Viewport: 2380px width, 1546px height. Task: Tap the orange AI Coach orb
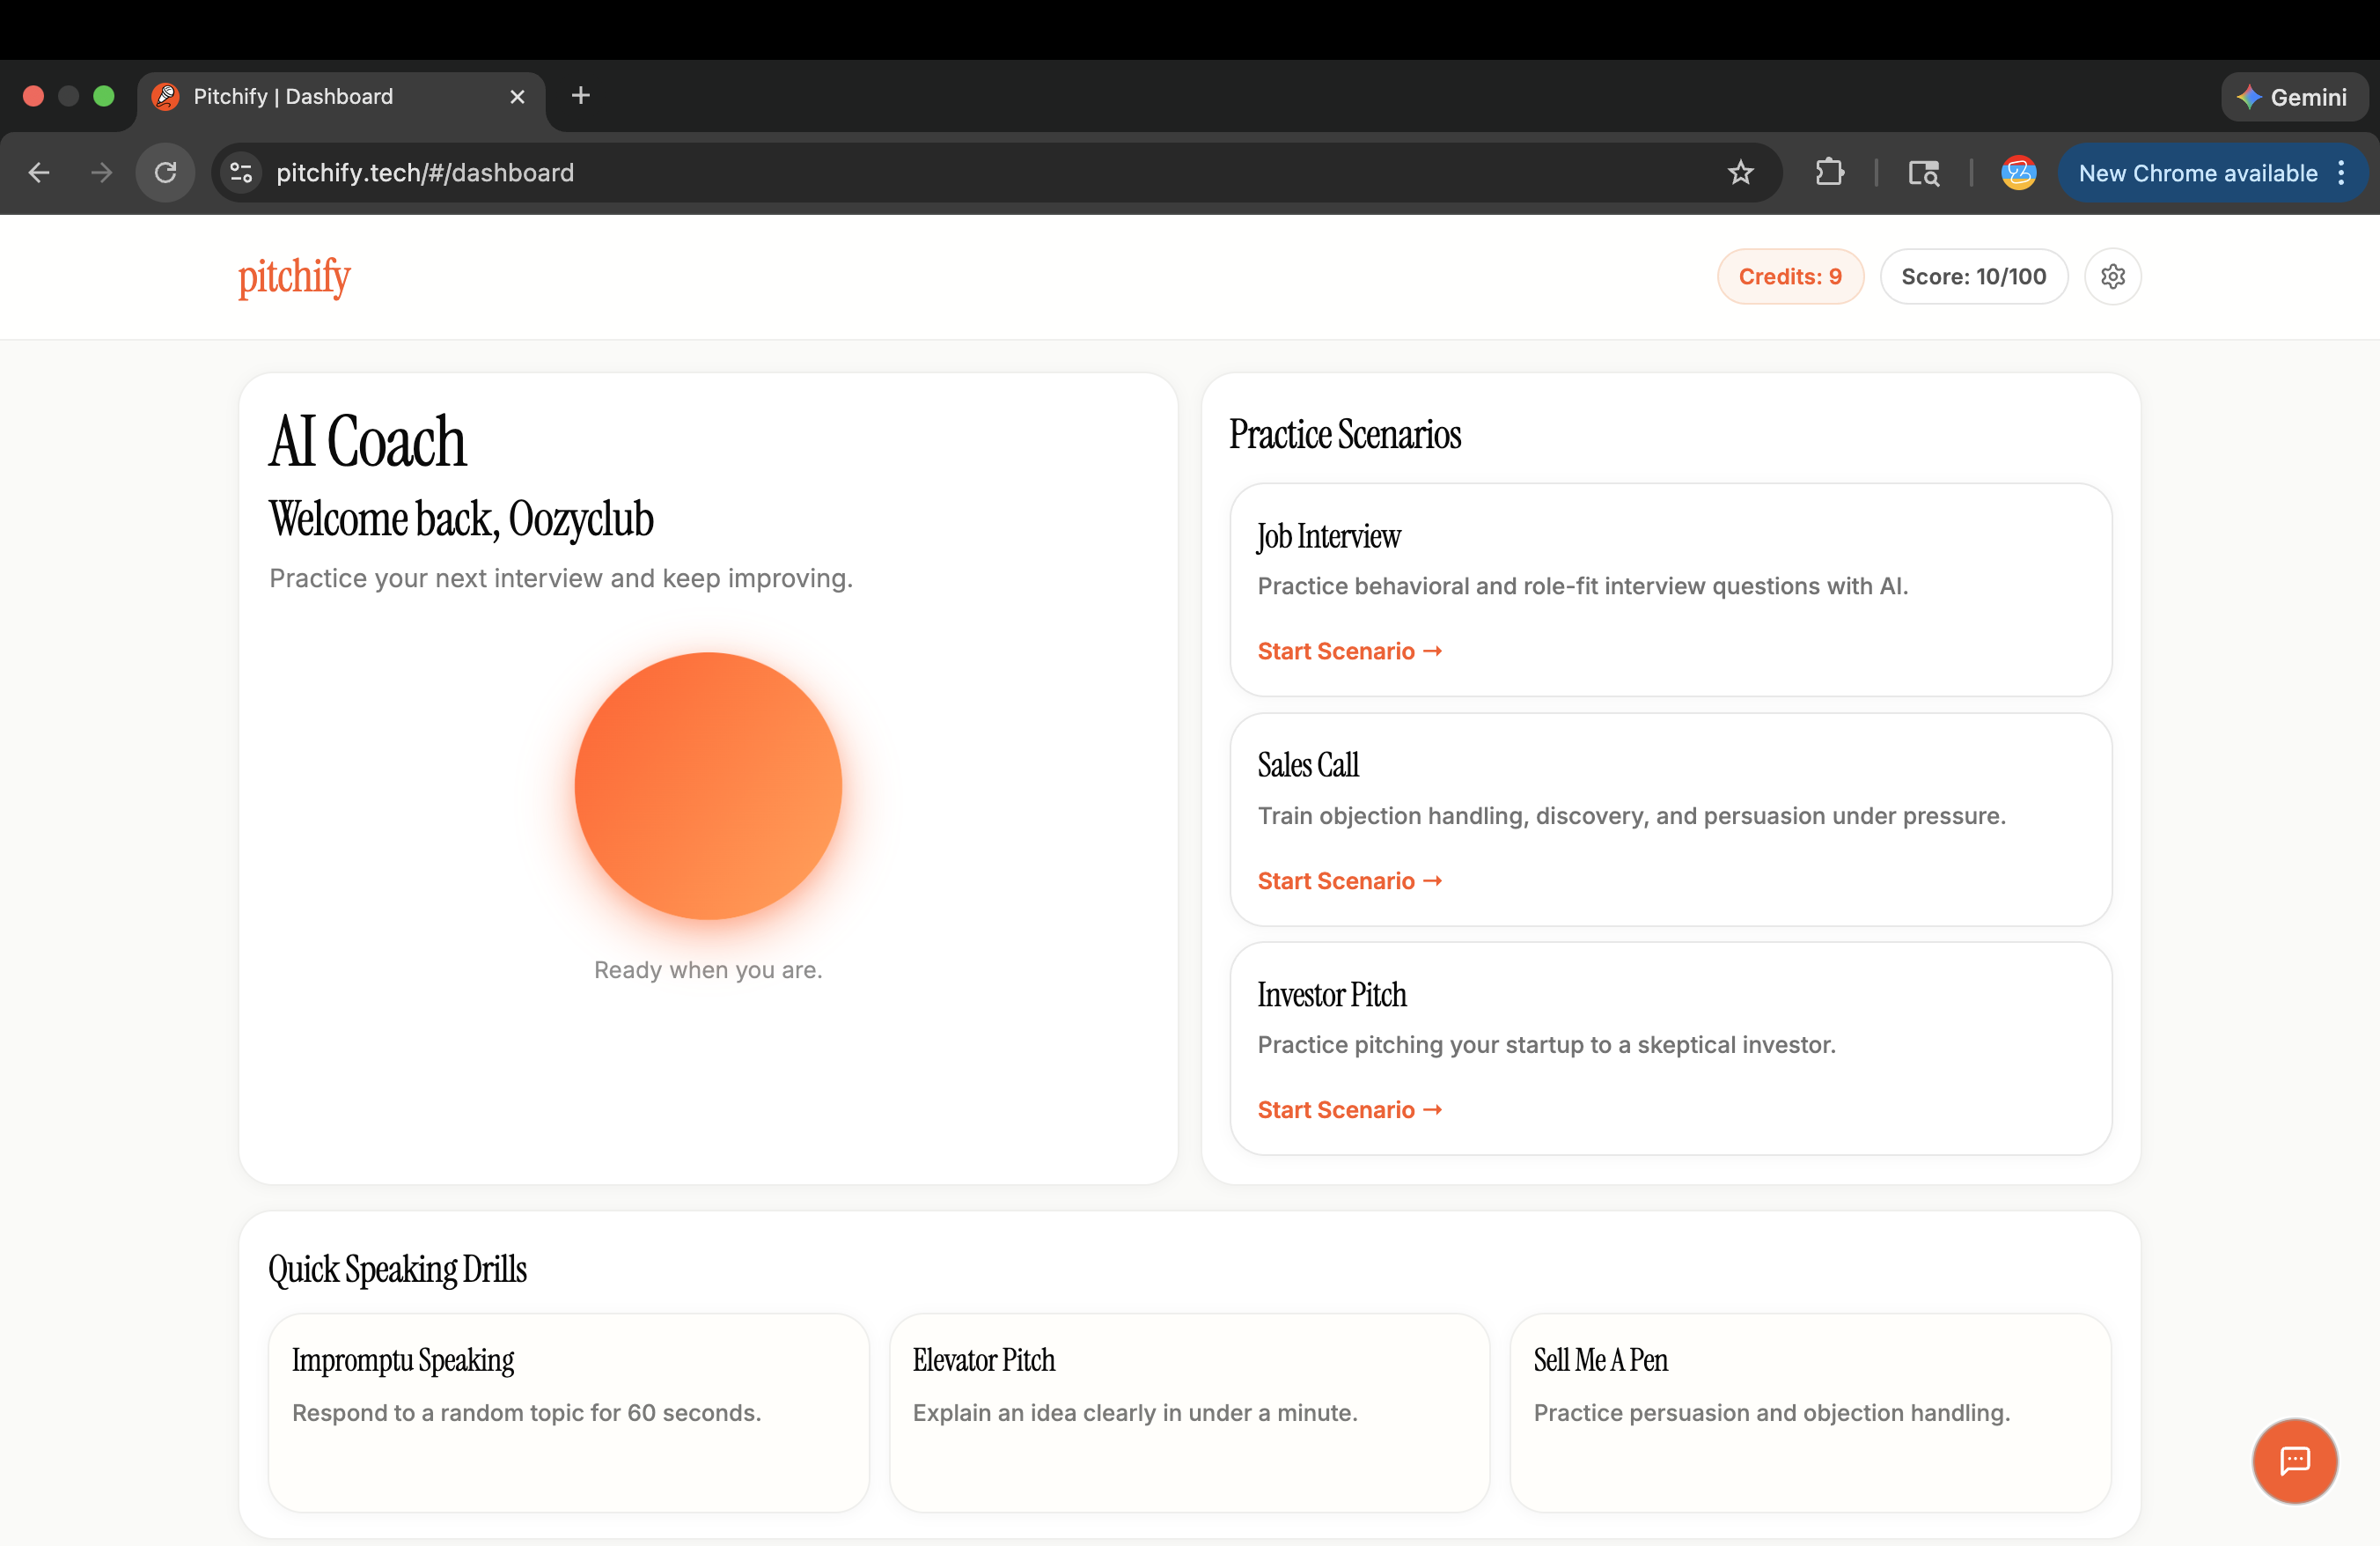pyautogui.click(x=708, y=786)
